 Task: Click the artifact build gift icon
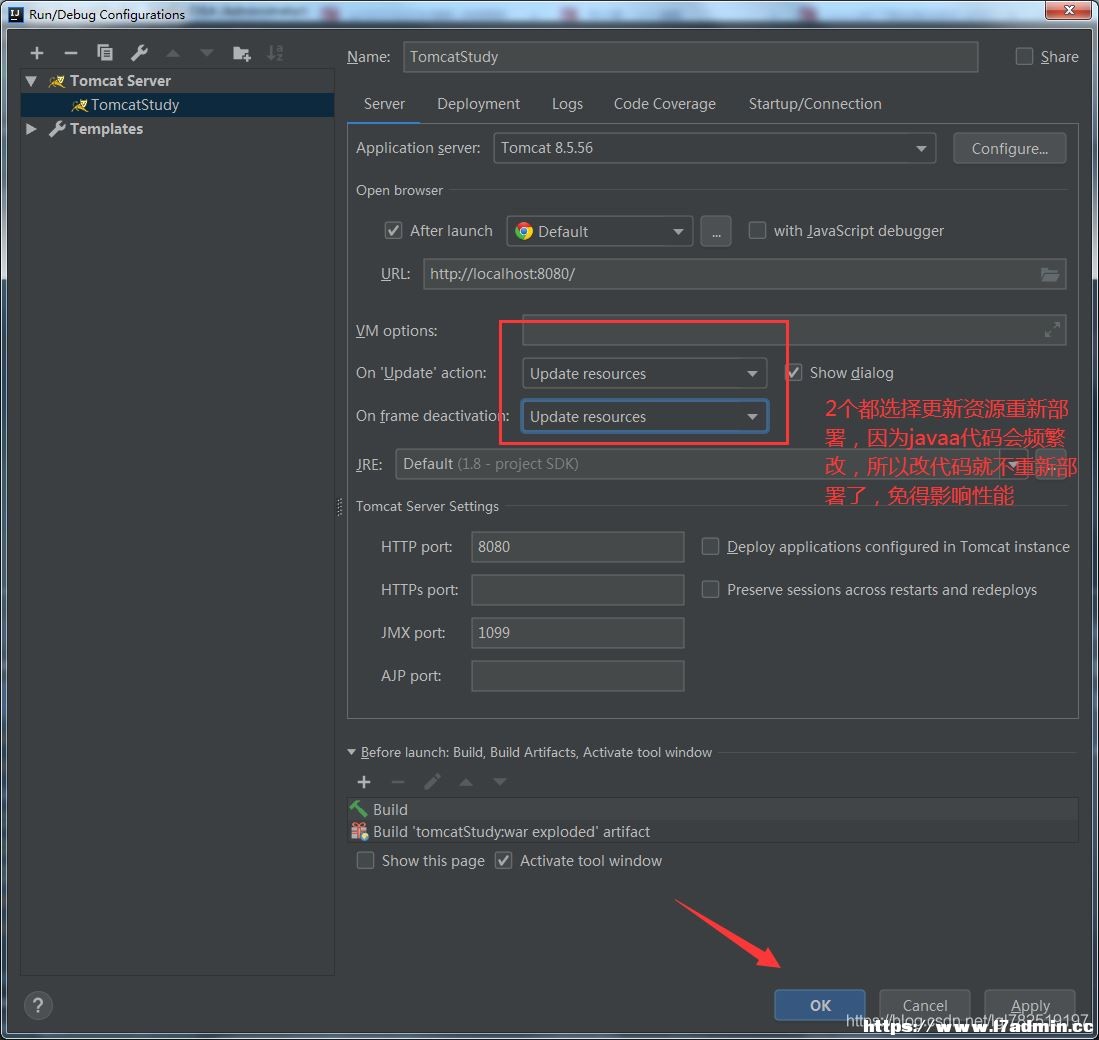360,831
